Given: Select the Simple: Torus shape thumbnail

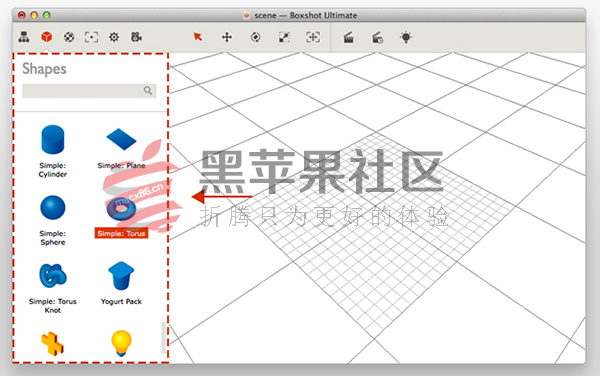Looking at the screenshot, I should 121,209.
